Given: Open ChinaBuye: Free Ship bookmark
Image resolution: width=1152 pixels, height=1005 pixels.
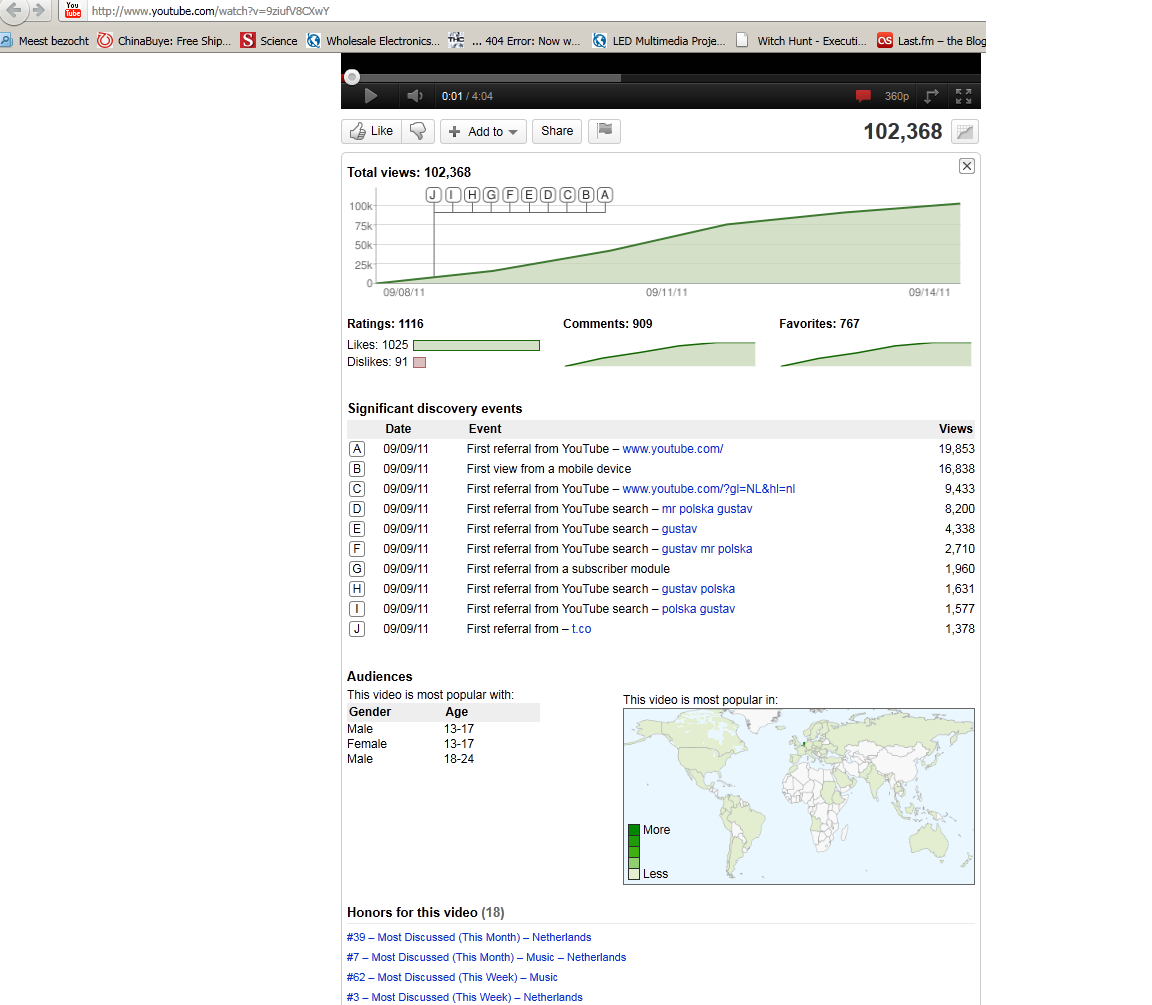Looking at the screenshot, I should (x=165, y=41).
